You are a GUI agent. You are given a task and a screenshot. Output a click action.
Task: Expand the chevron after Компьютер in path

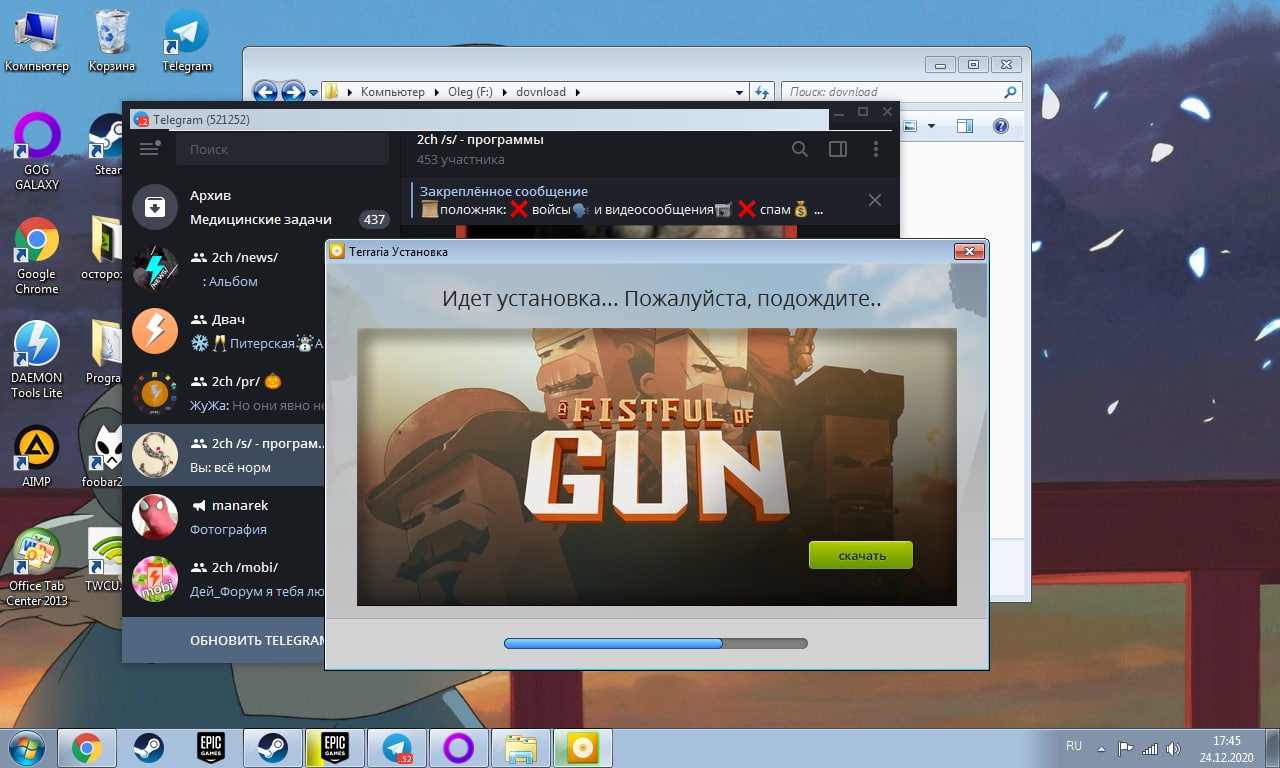(x=436, y=92)
